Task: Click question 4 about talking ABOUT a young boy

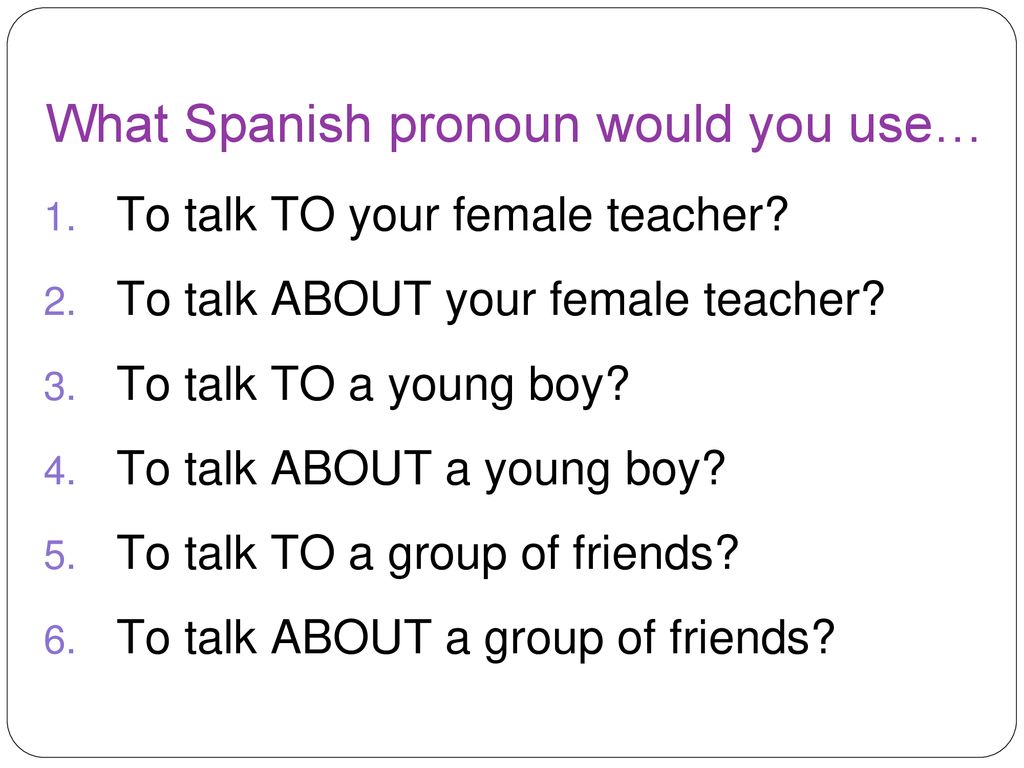Action: (x=421, y=470)
